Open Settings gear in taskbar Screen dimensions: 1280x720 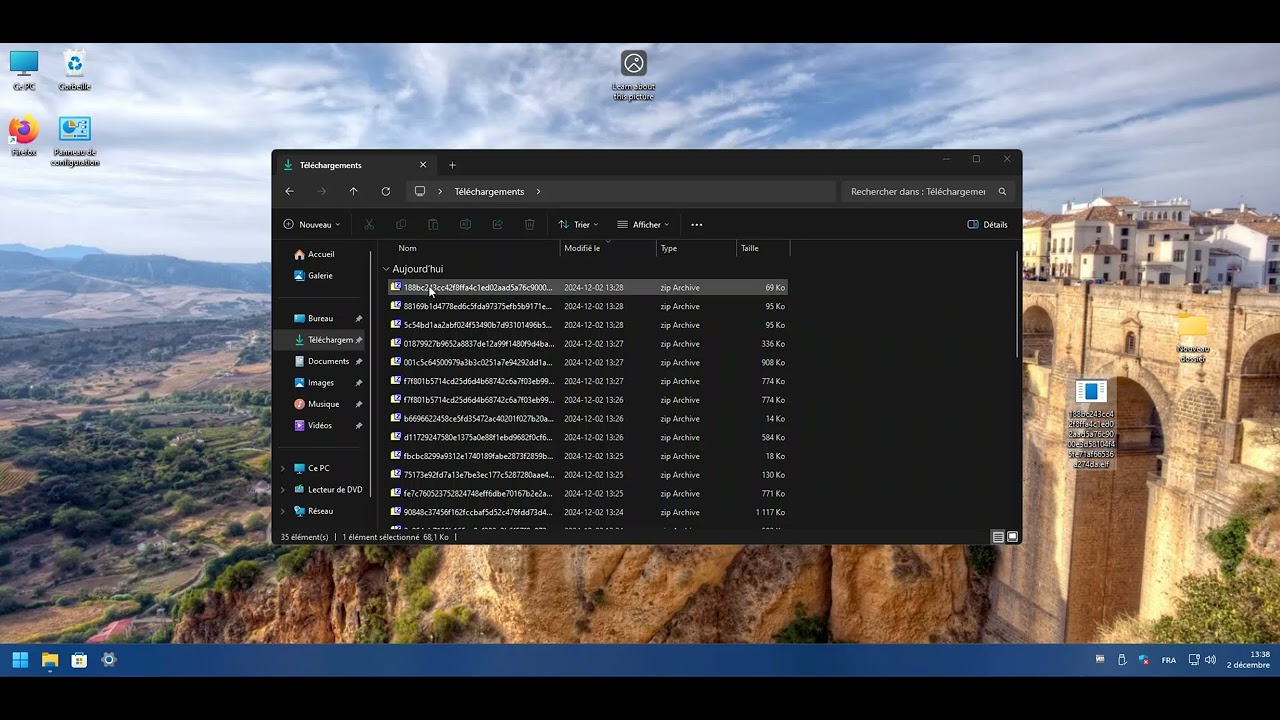click(109, 660)
